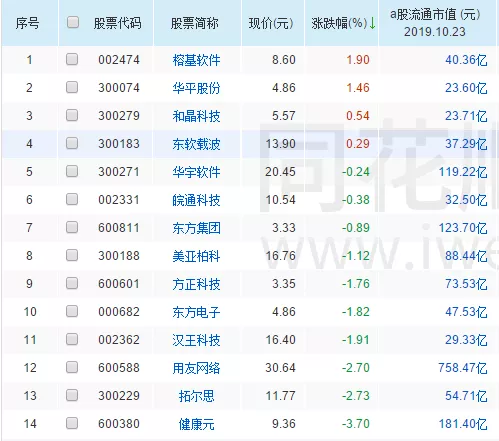Viewport: 499px width, 441px height.
Task: Check the box for stock 300074
Action: [72, 87]
